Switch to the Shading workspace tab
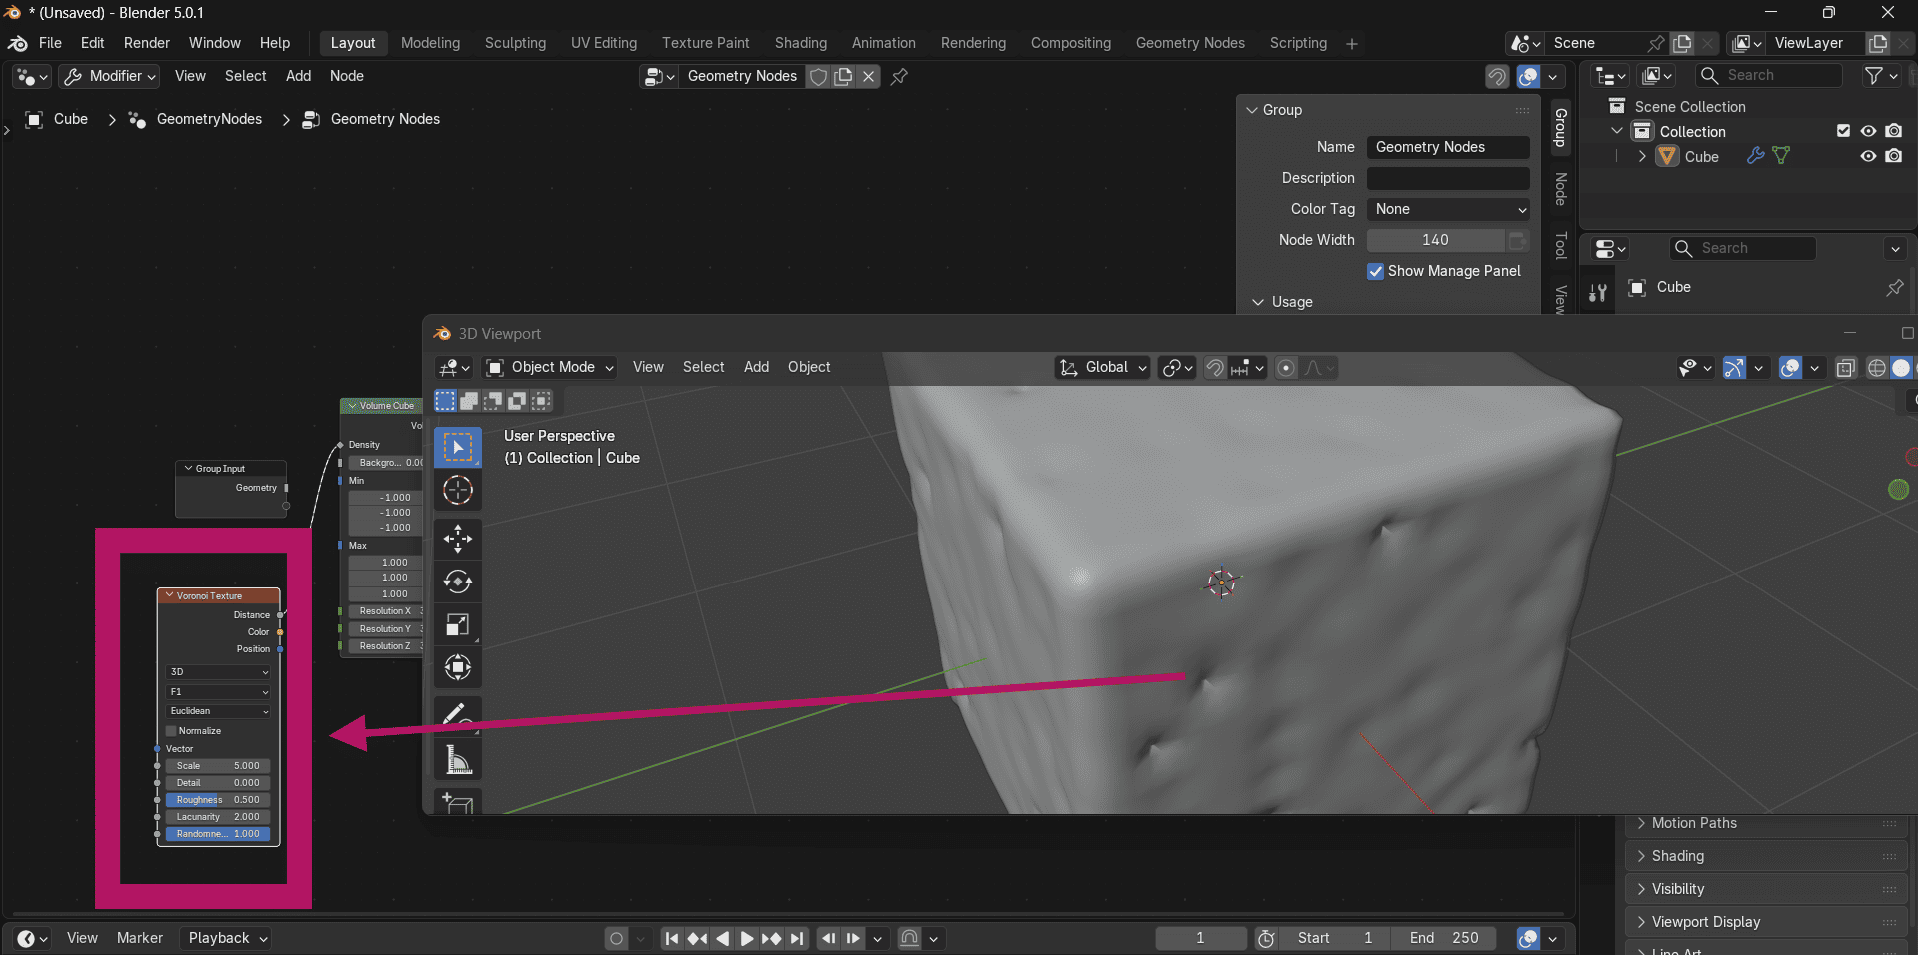 (800, 43)
